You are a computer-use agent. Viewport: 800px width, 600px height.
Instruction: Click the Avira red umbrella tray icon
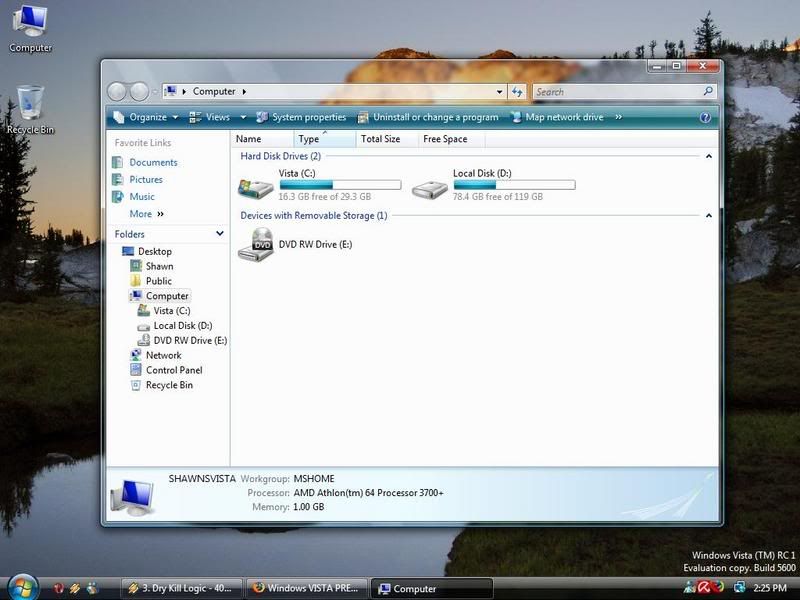tap(704, 588)
